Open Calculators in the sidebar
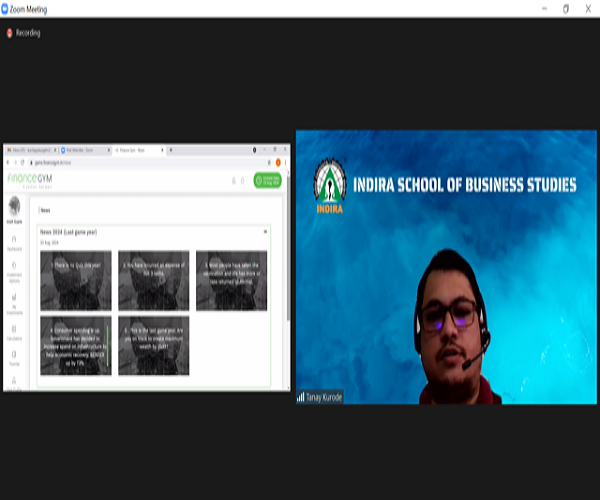Image resolution: width=600 pixels, height=500 pixels. tap(14, 333)
